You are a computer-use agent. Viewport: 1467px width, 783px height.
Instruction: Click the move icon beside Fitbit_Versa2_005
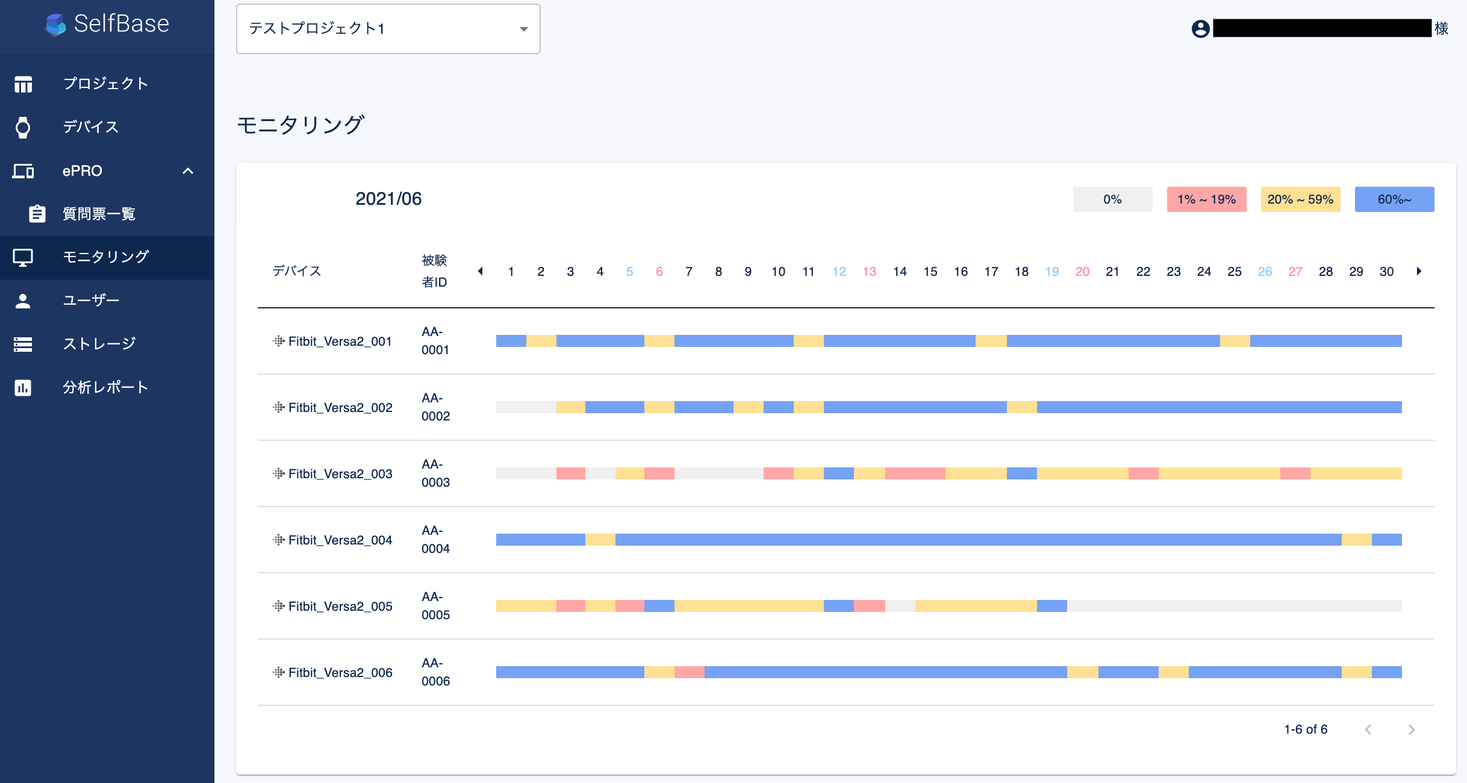279,606
